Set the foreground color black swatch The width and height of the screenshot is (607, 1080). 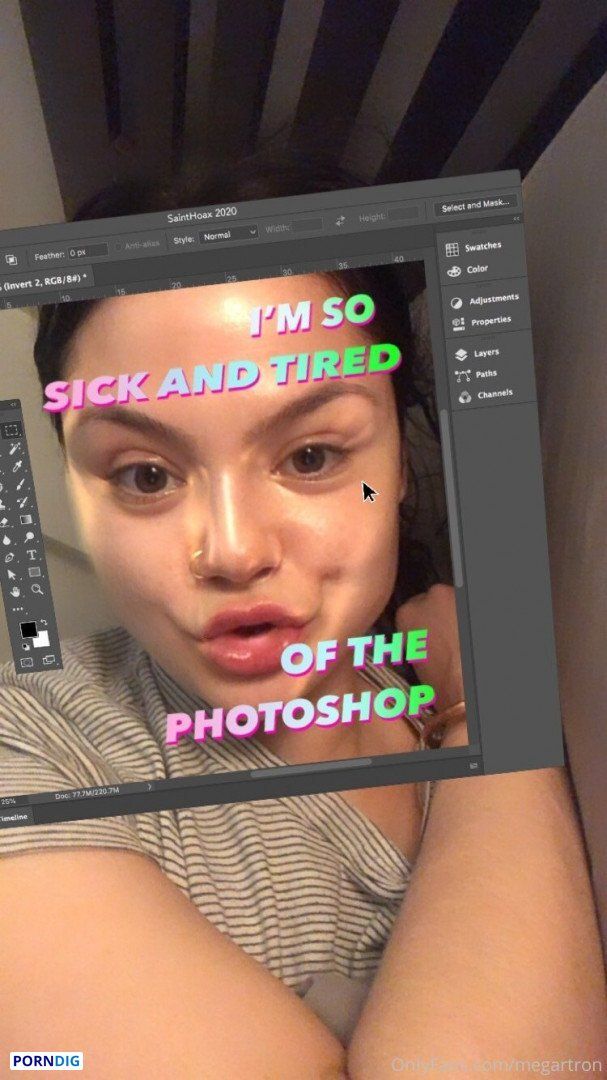point(28,630)
